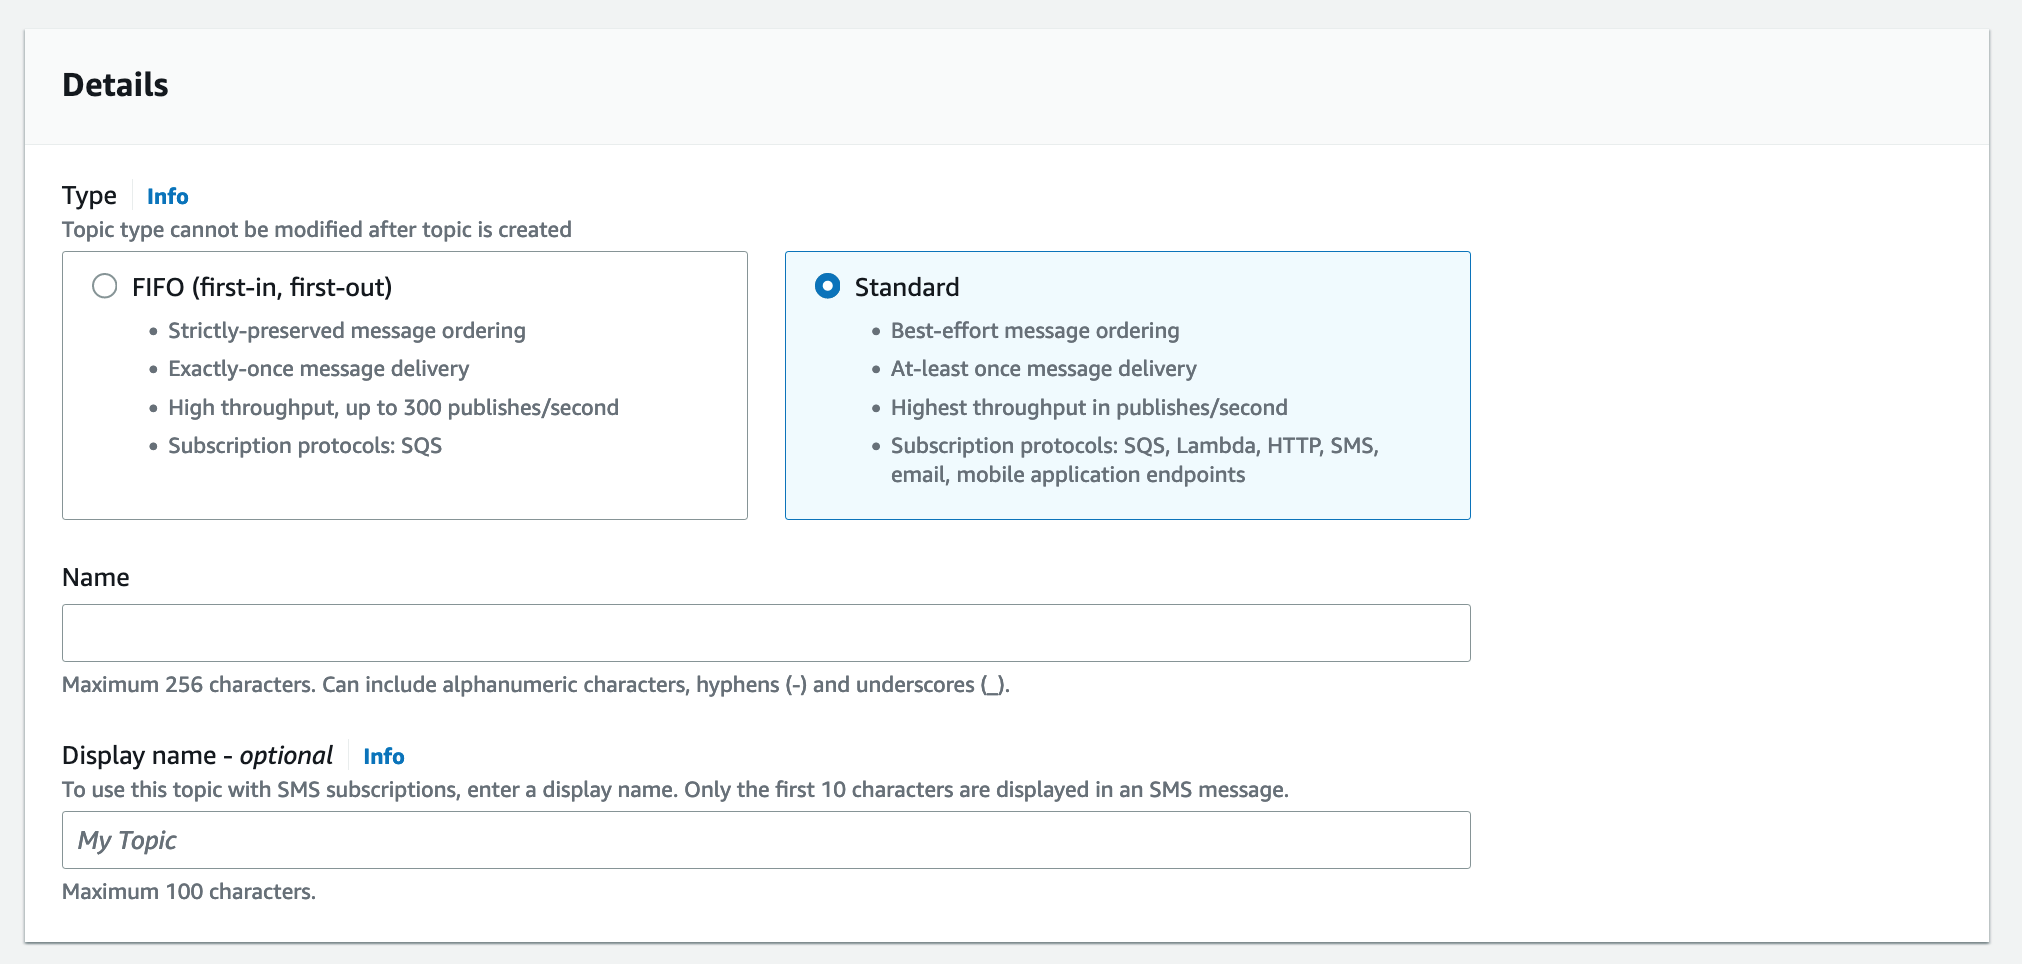The height and width of the screenshot is (964, 2022).
Task: Click the Display name field showing My Topic
Action: tap(765, 840)
